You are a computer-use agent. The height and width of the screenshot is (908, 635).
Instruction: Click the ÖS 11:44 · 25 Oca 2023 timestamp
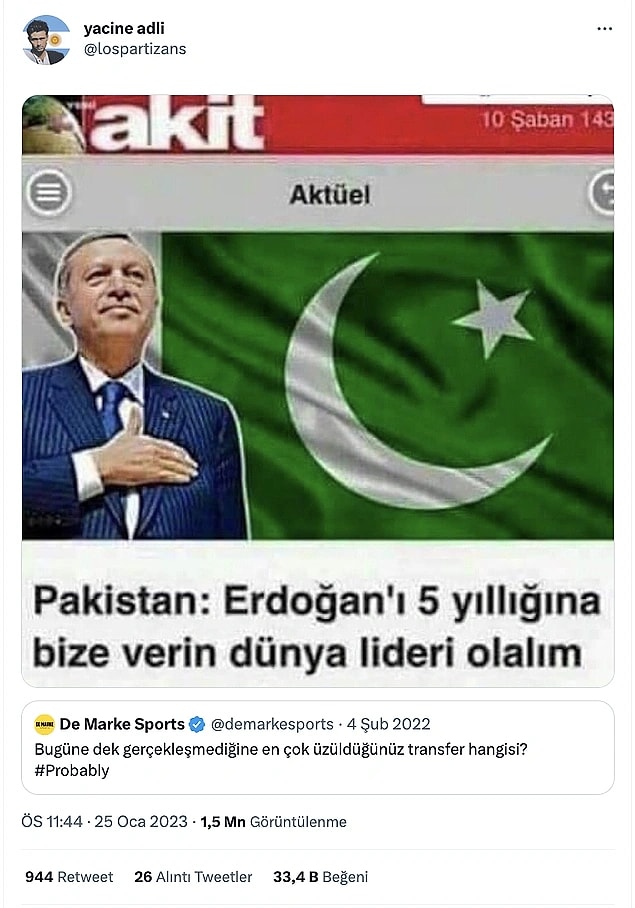(105, 822)
